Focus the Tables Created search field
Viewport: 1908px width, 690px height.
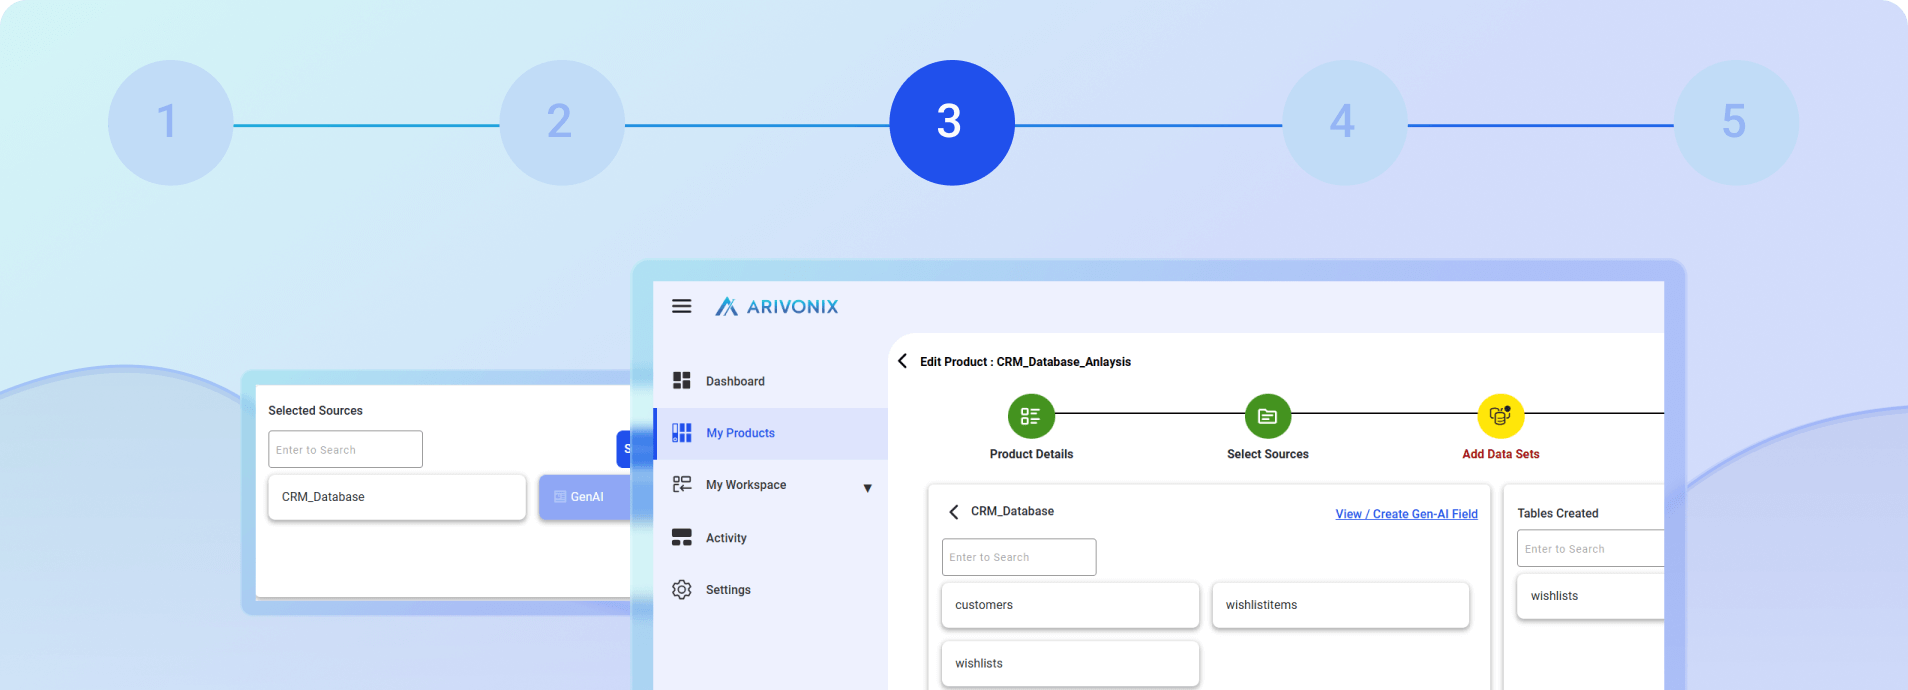1591,548
